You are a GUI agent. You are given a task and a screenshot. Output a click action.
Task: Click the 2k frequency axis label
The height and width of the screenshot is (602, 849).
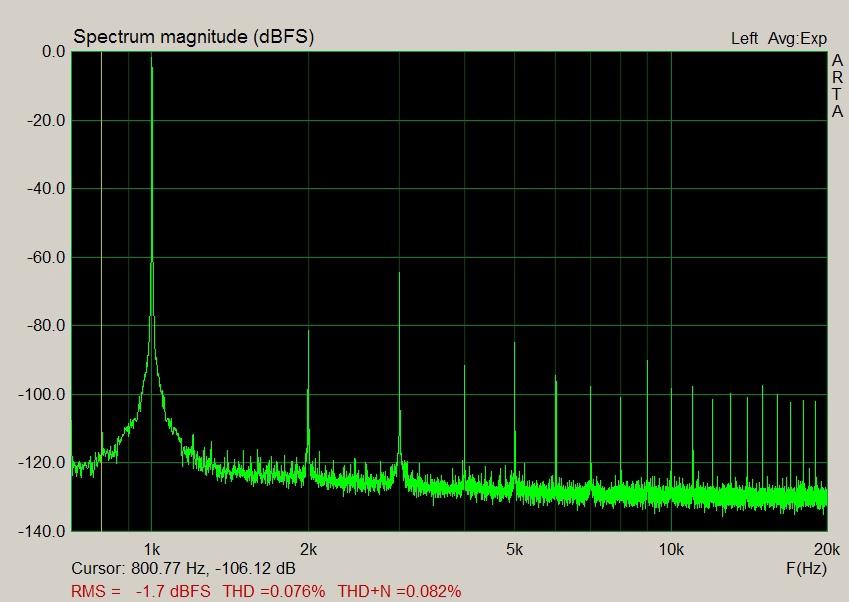(x=308, y=549)
